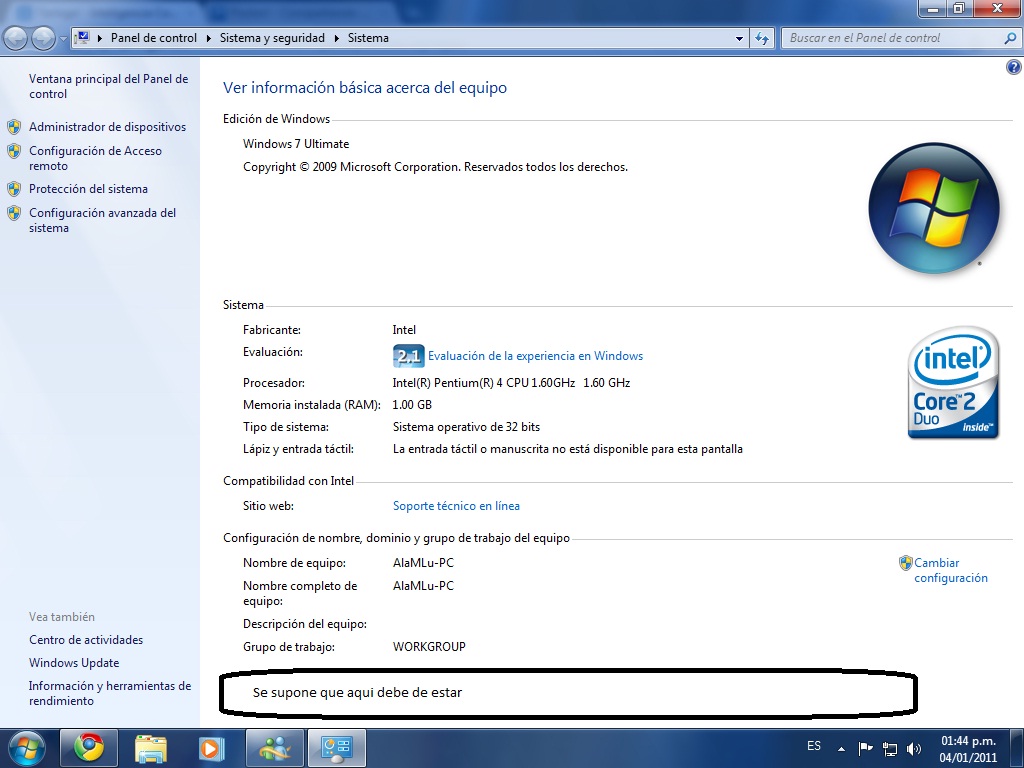Expand the arrow after Sistema y seguridad
The image size is (1024, 768).
coord(337,38)
